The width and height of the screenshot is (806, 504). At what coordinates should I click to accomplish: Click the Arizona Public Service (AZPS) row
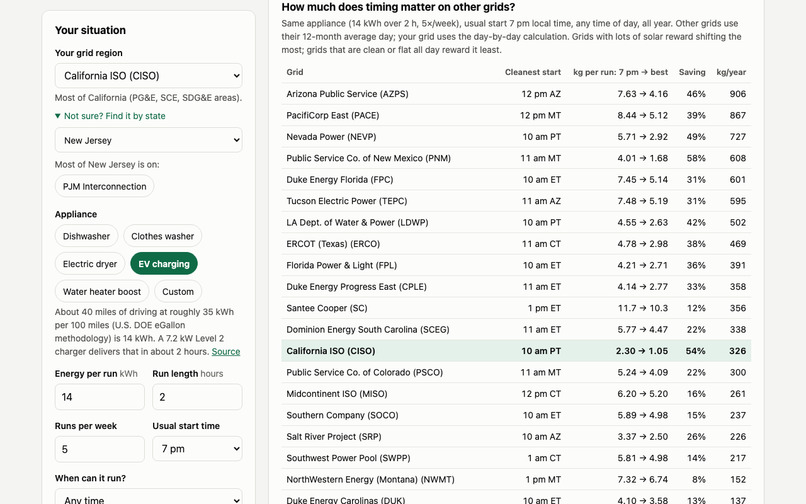(x=516, y=94)
